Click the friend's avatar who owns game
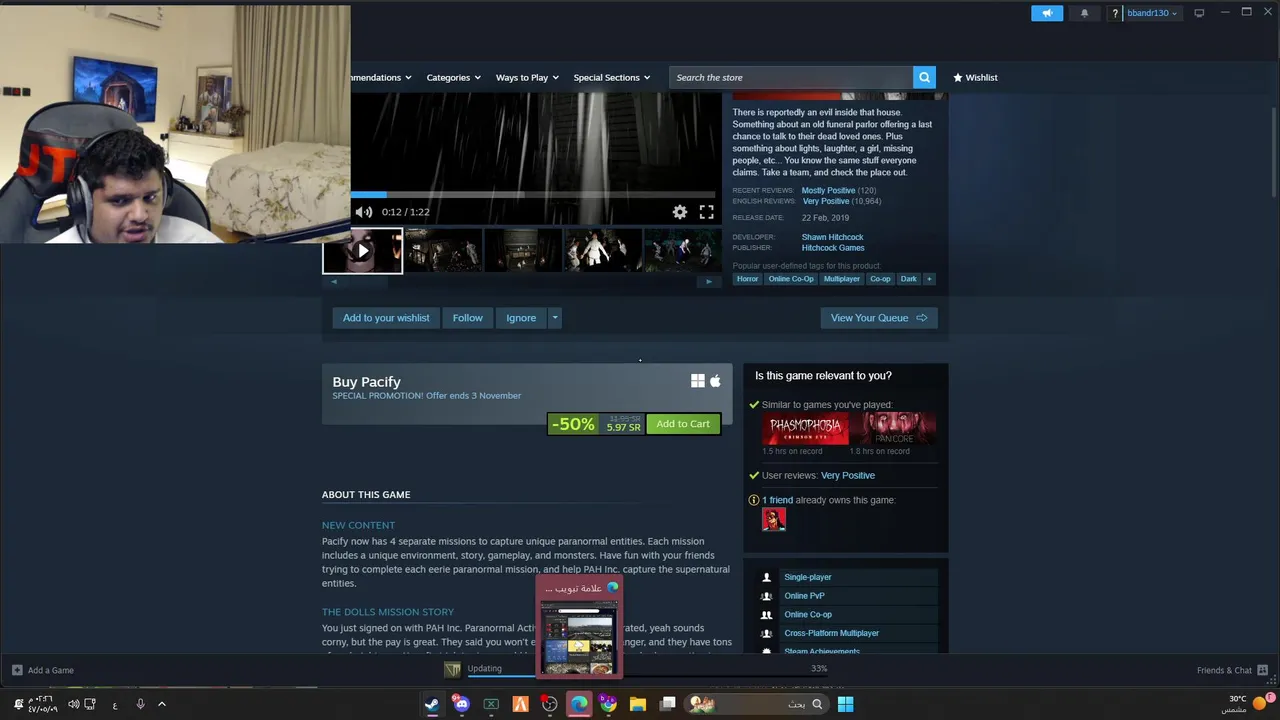 pyautogui.click(x=774, y=519)
